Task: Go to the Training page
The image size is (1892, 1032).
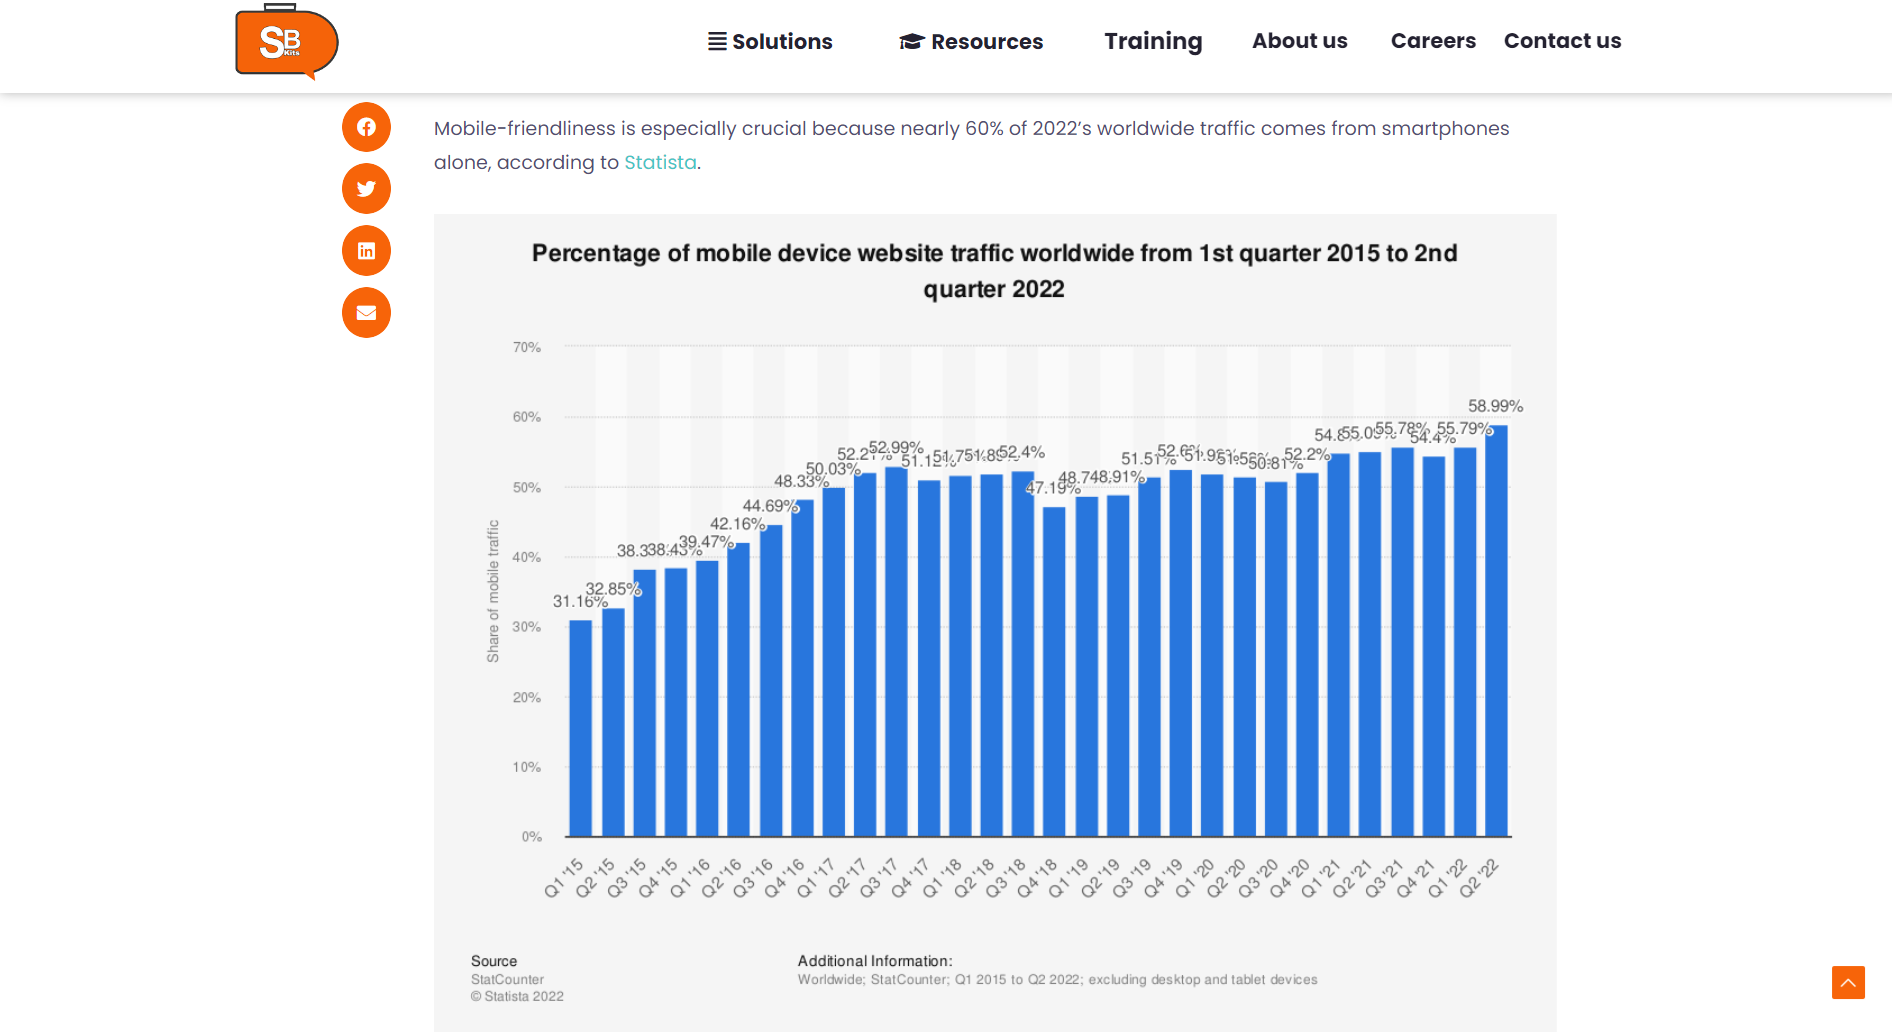Action: (1153, 41)
